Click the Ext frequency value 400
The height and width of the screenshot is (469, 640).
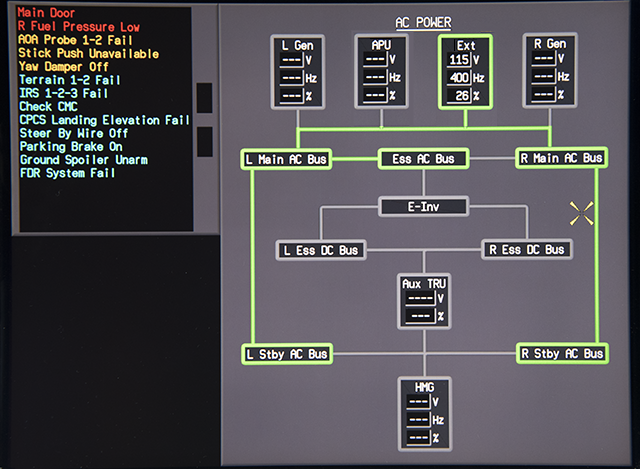pyautogui.click(x=459, y=78)
